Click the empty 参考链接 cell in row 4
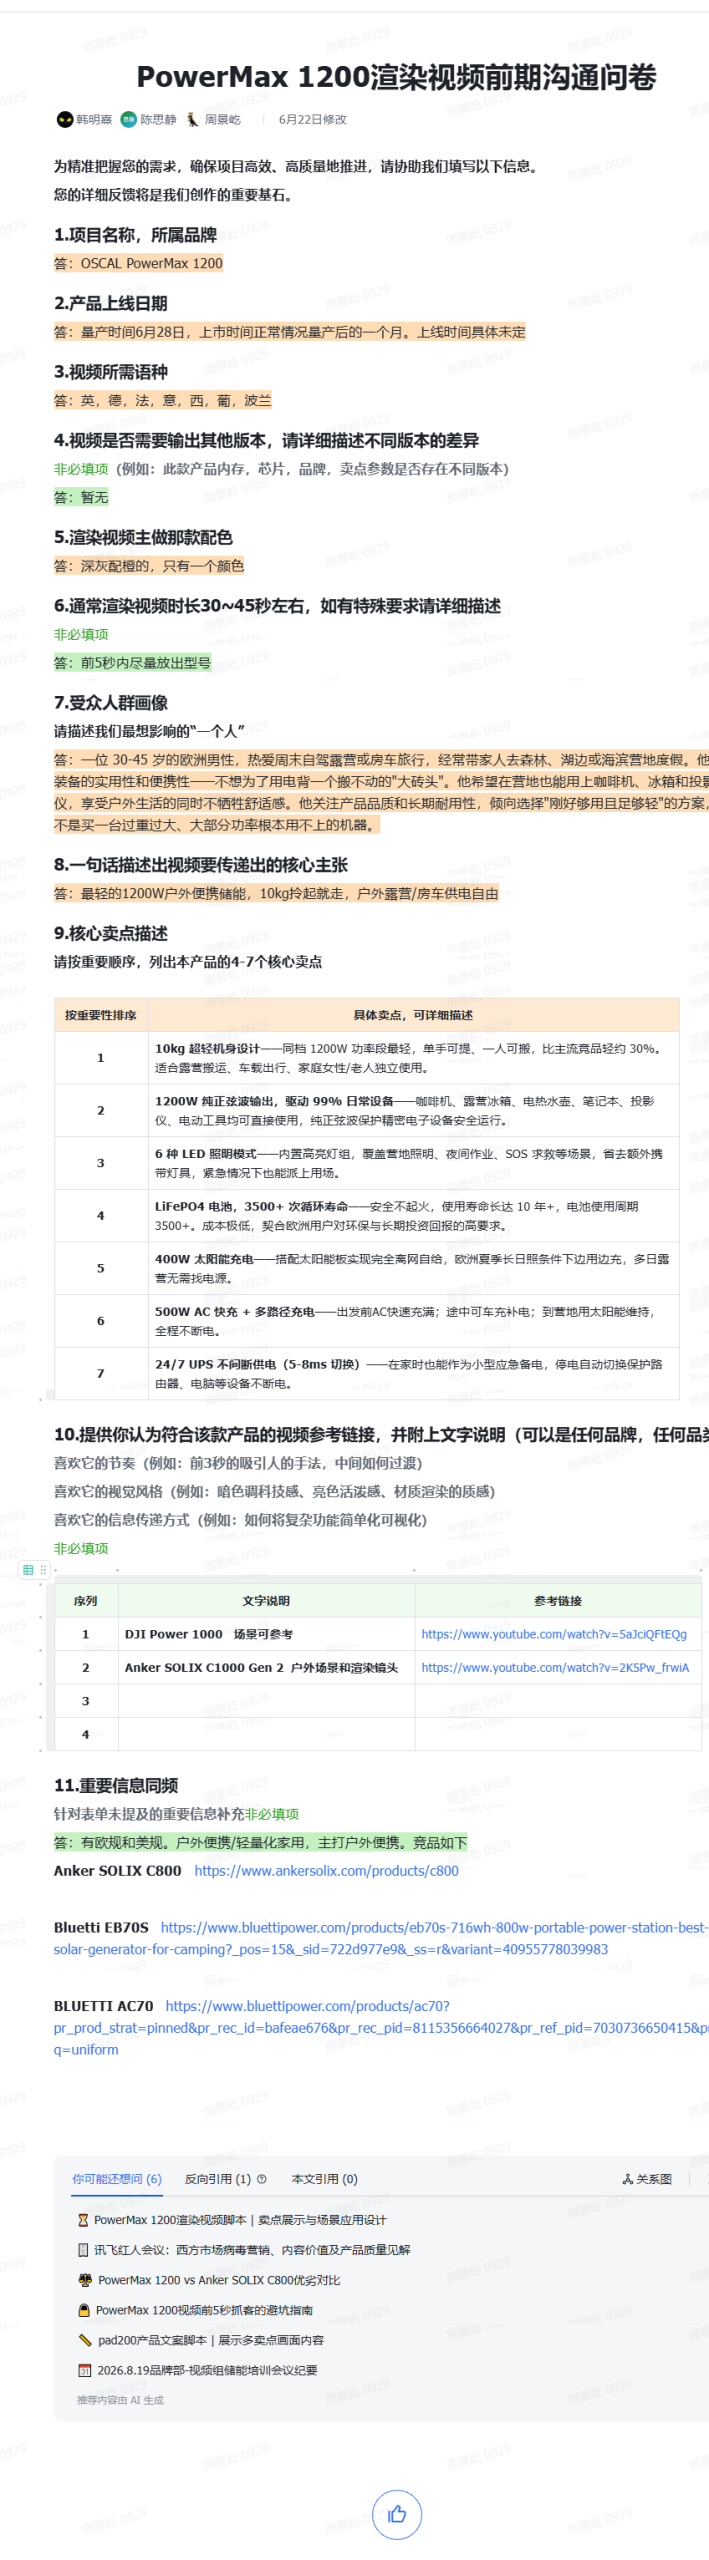Screen dimensions: 709x2560 click(x=558, y=1734)
